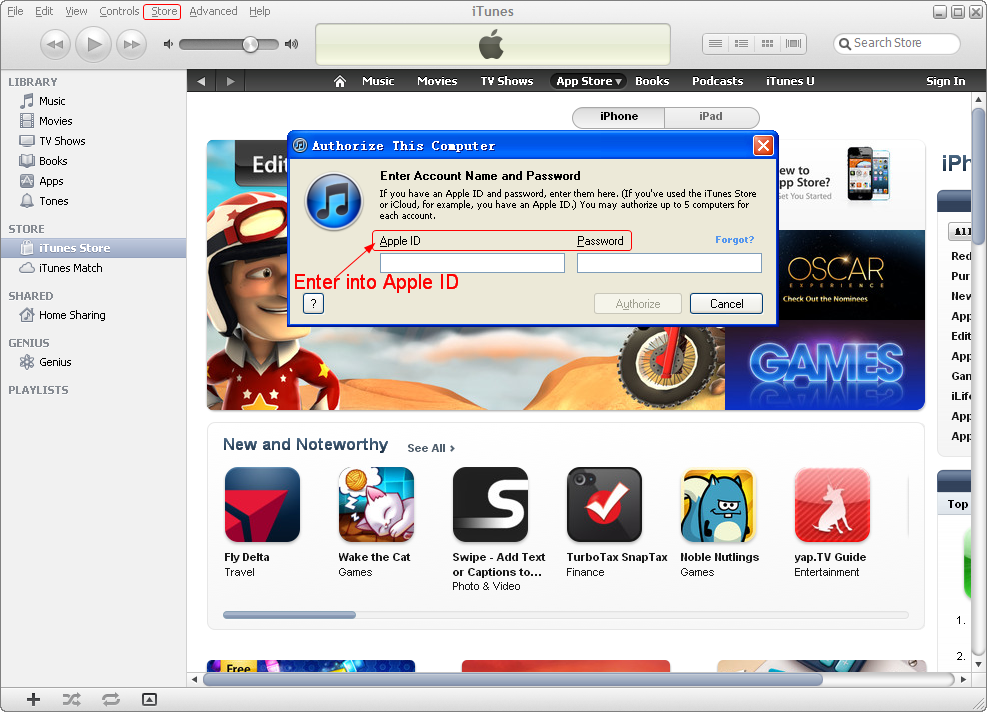Click the Sign In link
Screen dimensions: 987x712
[945, 81]
